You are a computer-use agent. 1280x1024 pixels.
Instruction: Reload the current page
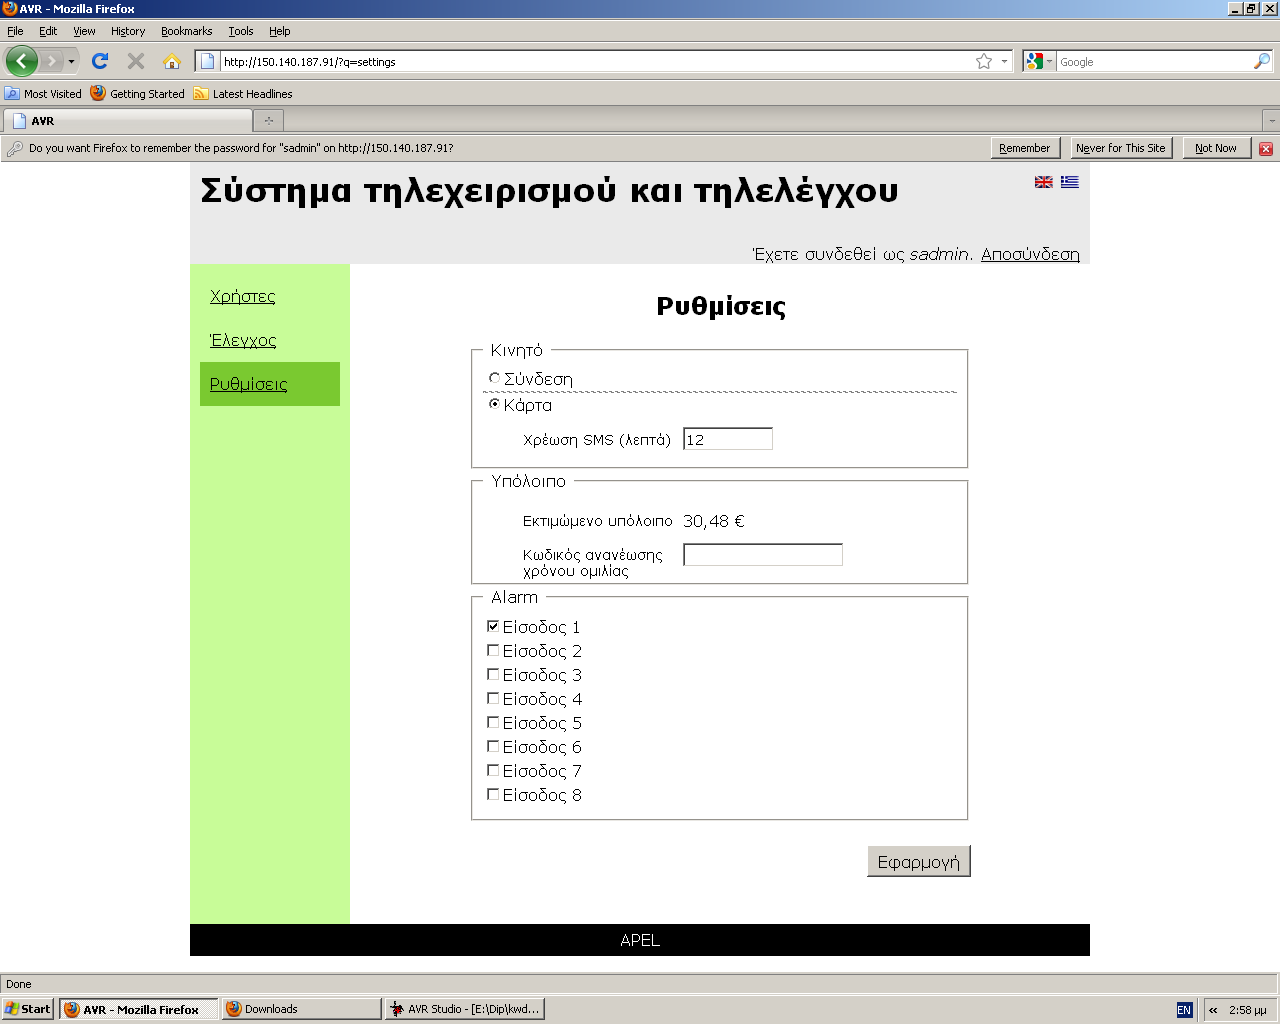pyautogui.click(x=100, y=61)
